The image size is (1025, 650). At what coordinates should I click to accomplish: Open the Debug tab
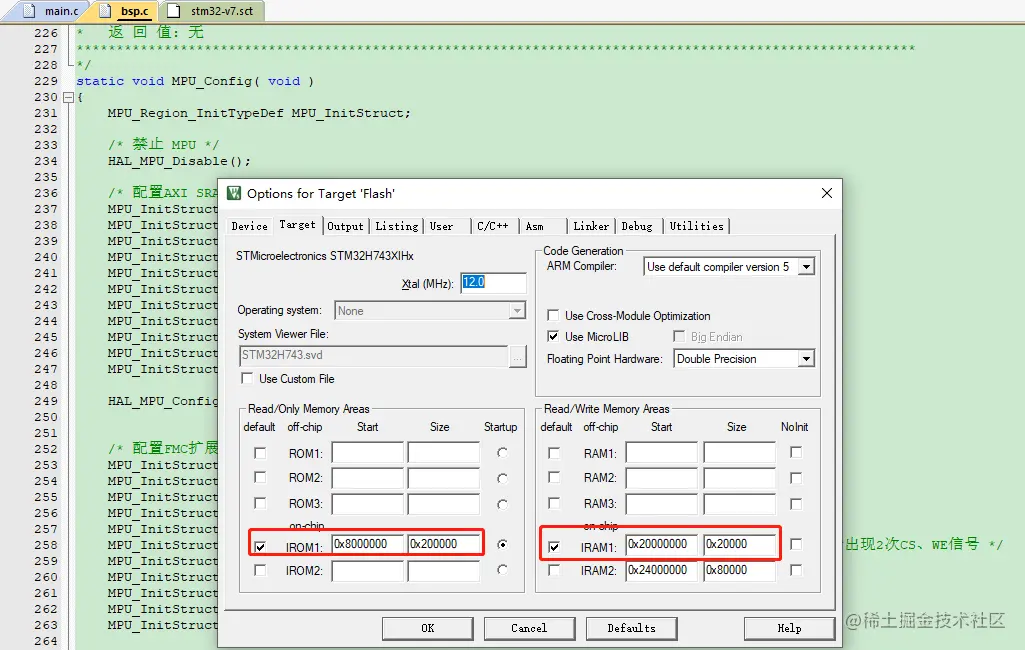click(637, 226)
